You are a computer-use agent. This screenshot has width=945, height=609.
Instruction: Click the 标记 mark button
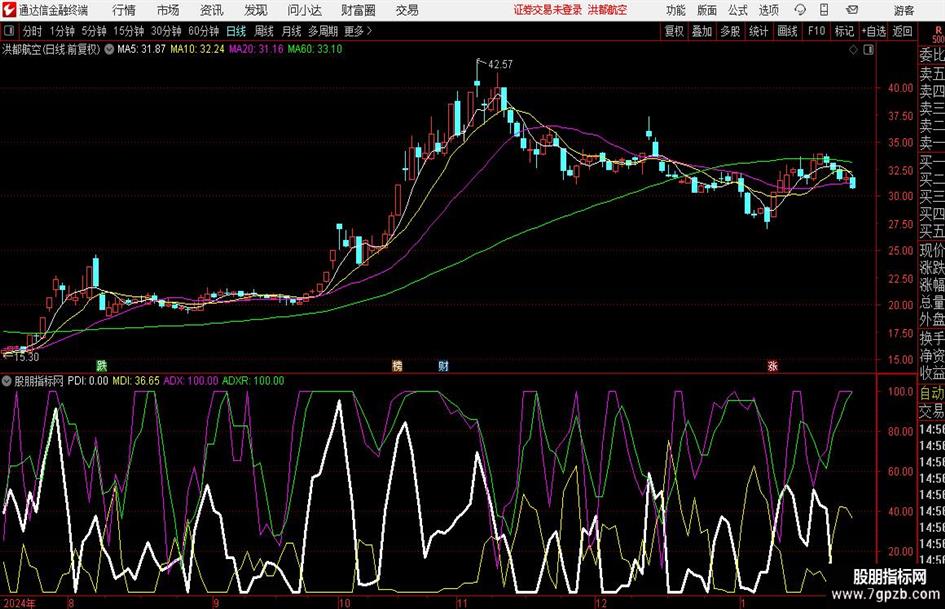844,31
